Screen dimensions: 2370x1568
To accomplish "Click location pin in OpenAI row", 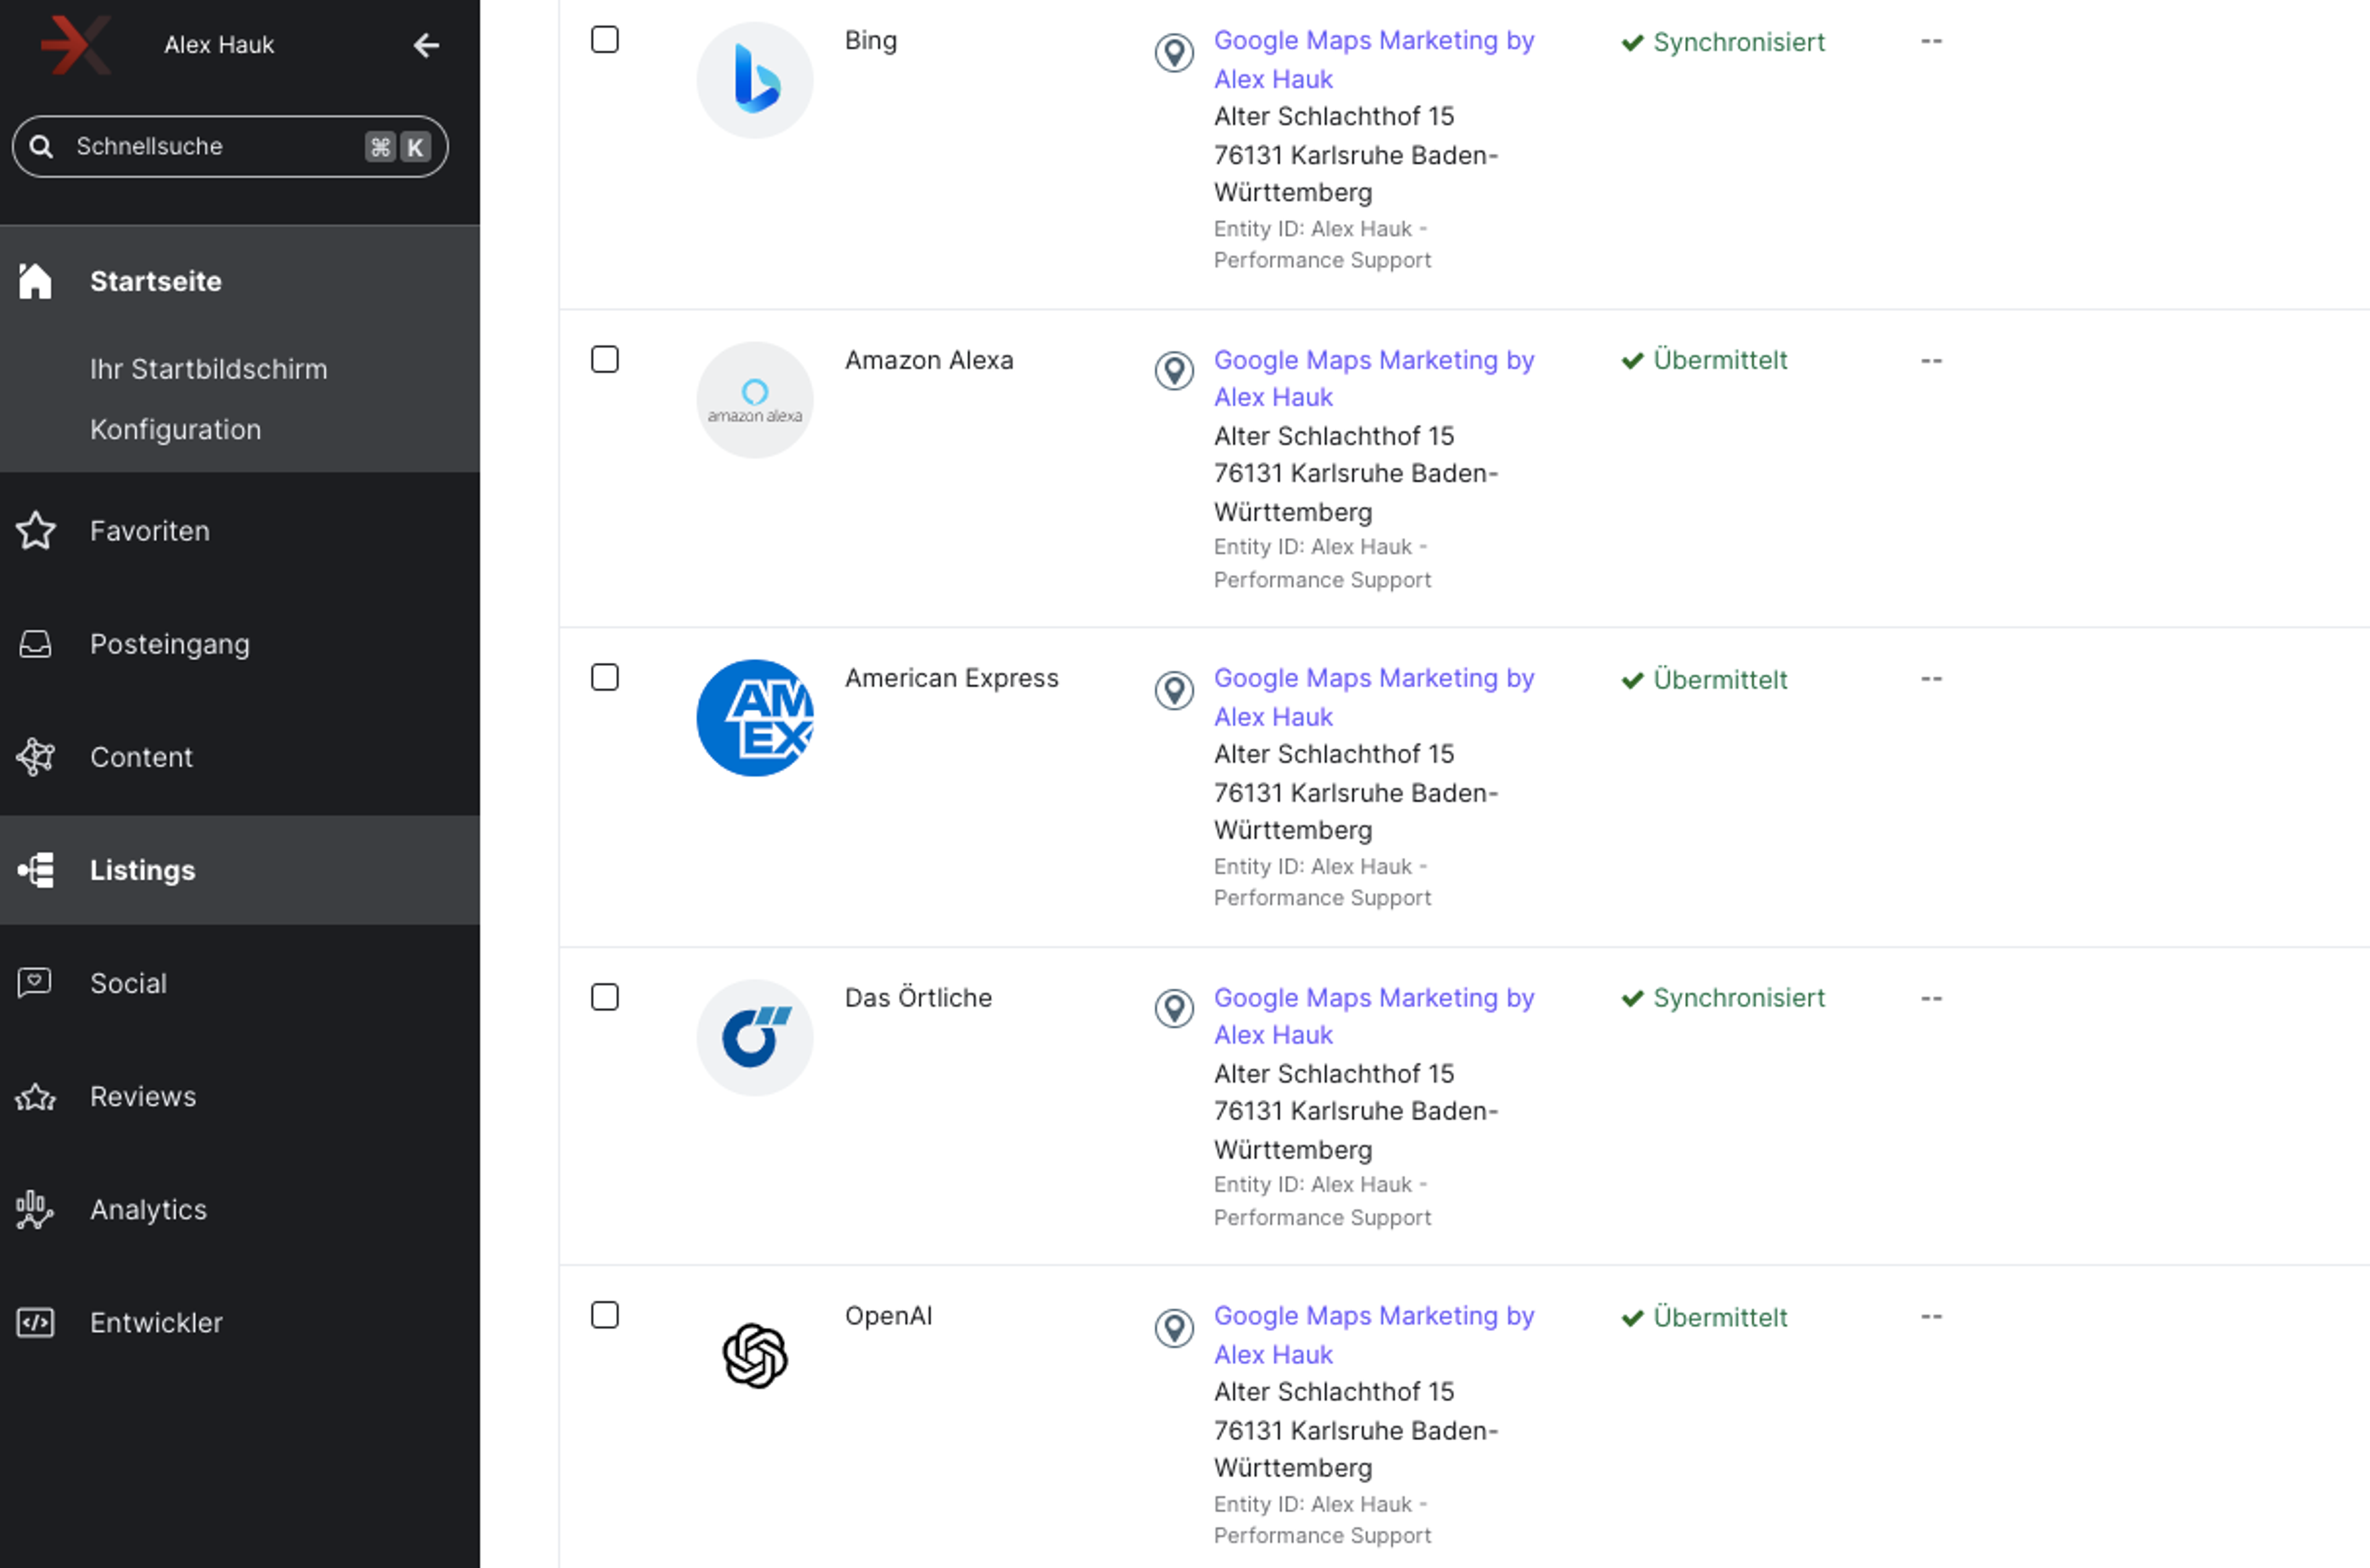I will tap(1174, 1328).
